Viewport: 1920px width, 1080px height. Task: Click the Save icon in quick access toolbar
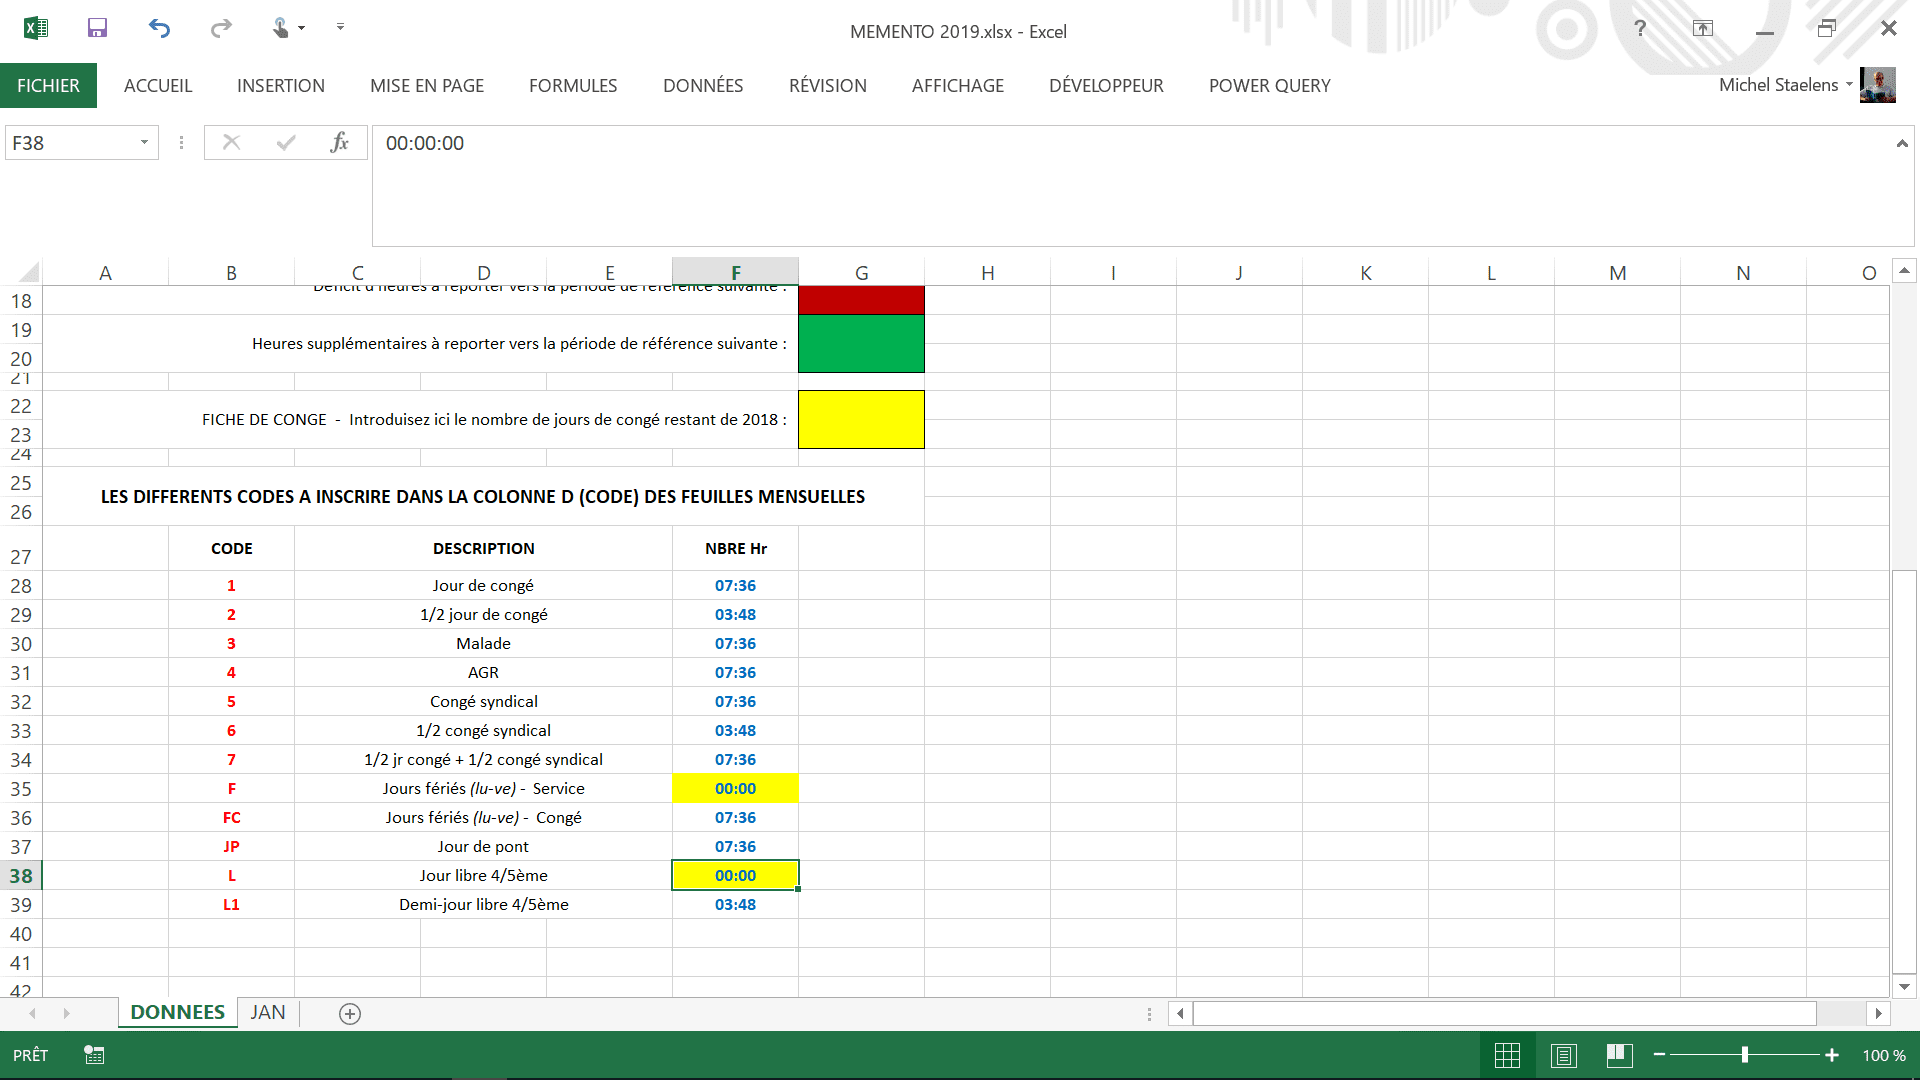[97, 28]
